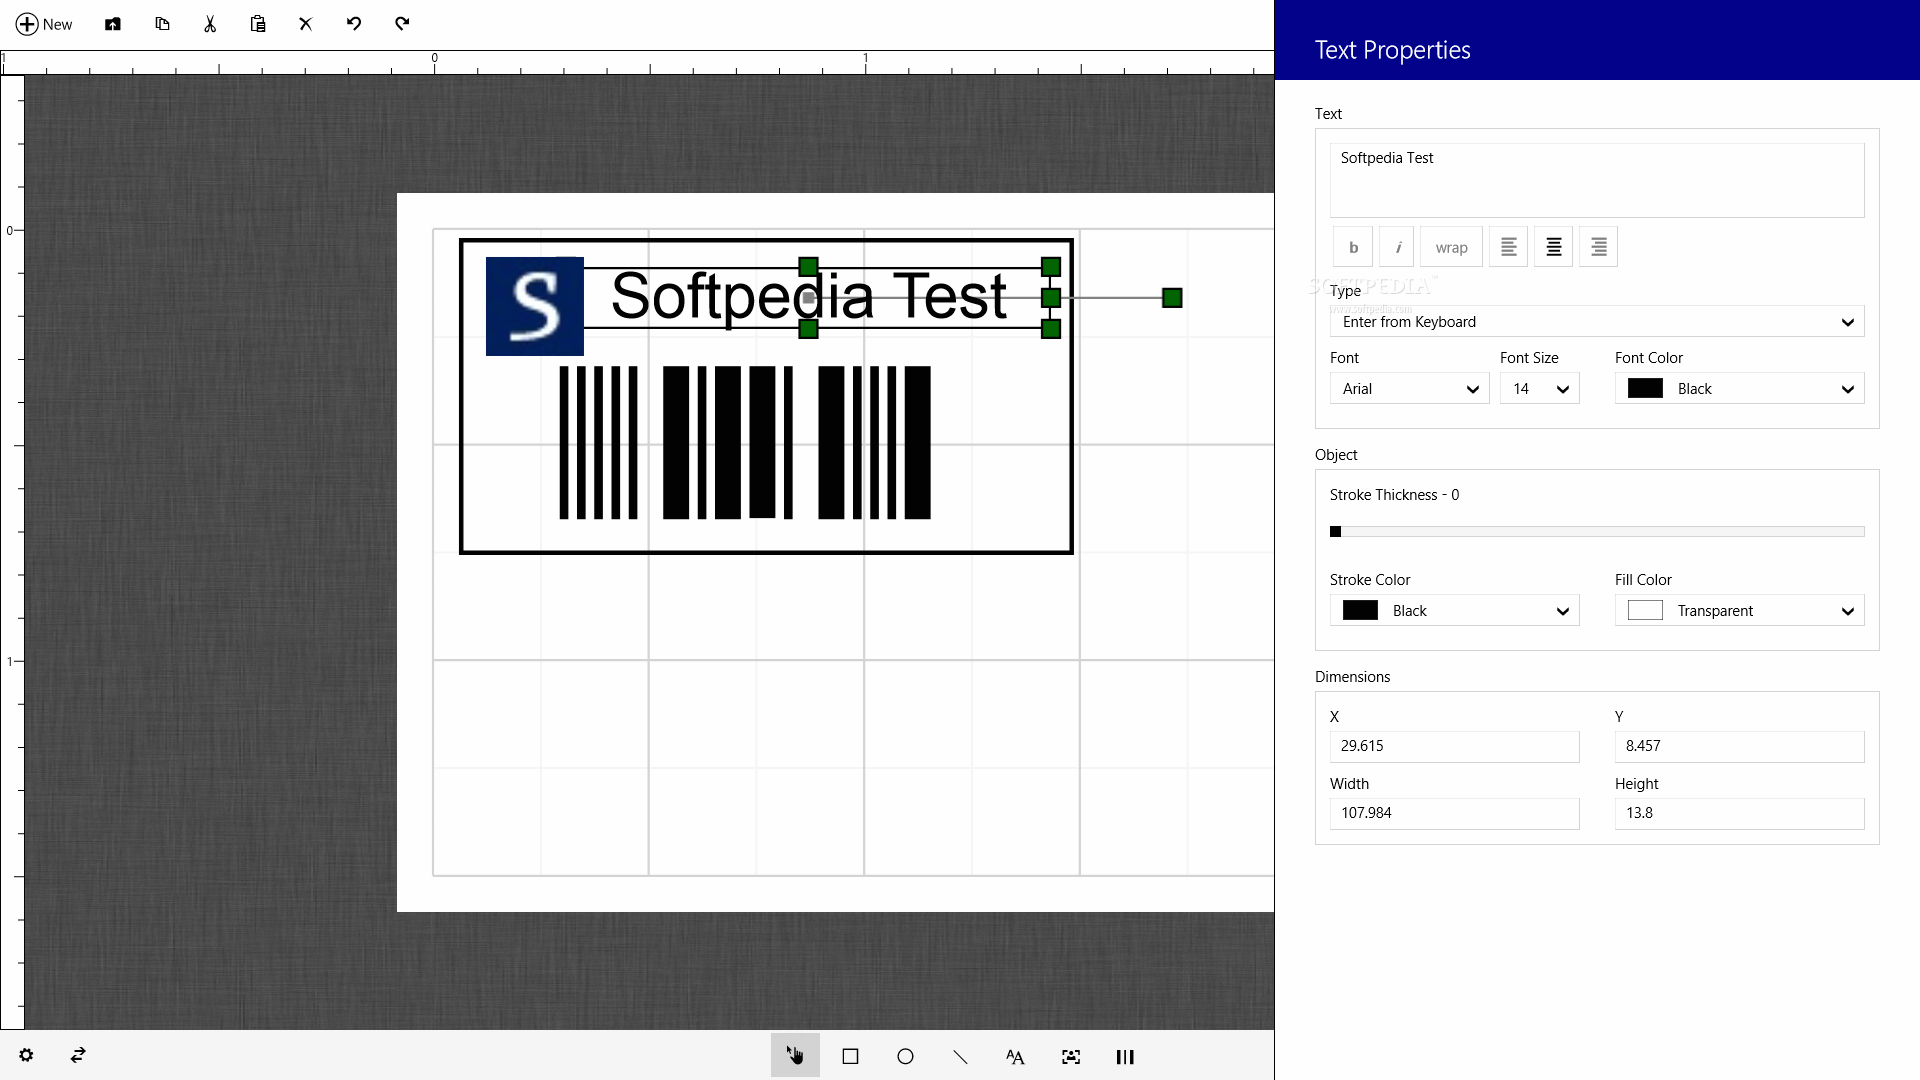Open the Font Color dropdown
This screenshot has height=1080, width=1920.
click(1739, 389)
